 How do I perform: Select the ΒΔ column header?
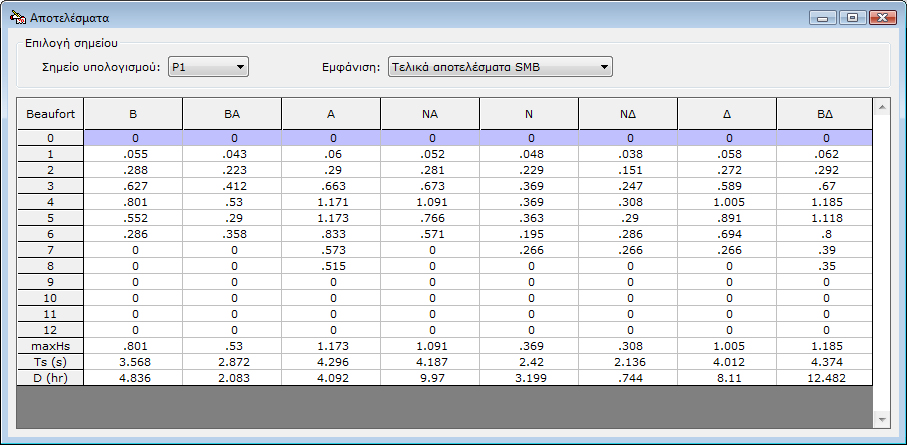825,113
